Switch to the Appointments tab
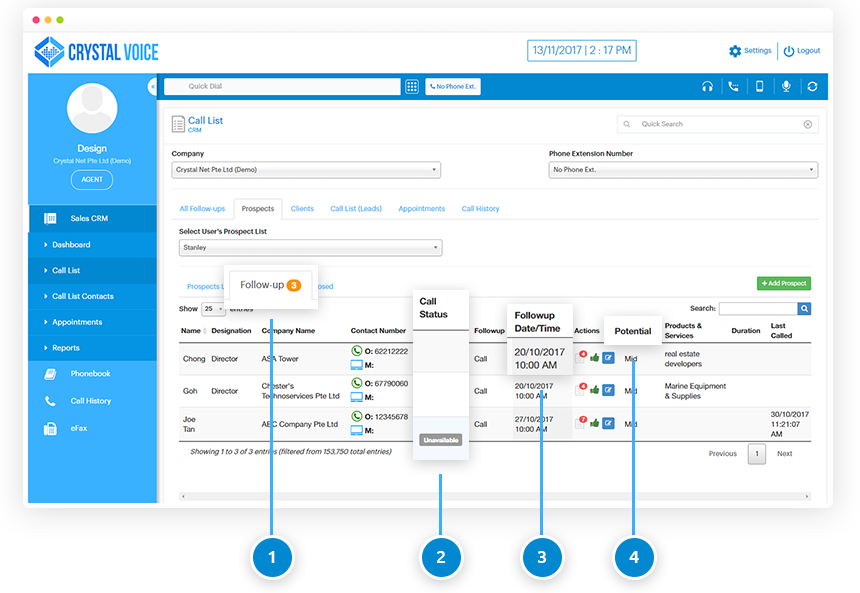Screen dimensions: 860x593 (421, 209)
